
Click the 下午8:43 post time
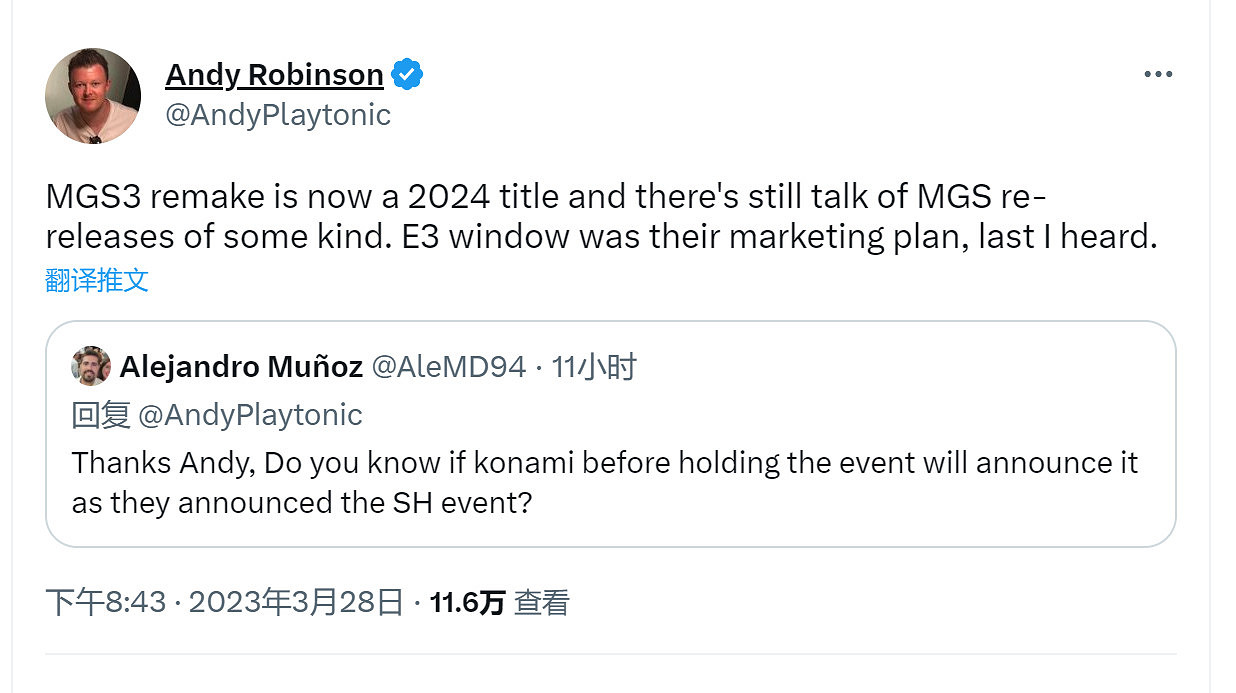pos(105,602)
